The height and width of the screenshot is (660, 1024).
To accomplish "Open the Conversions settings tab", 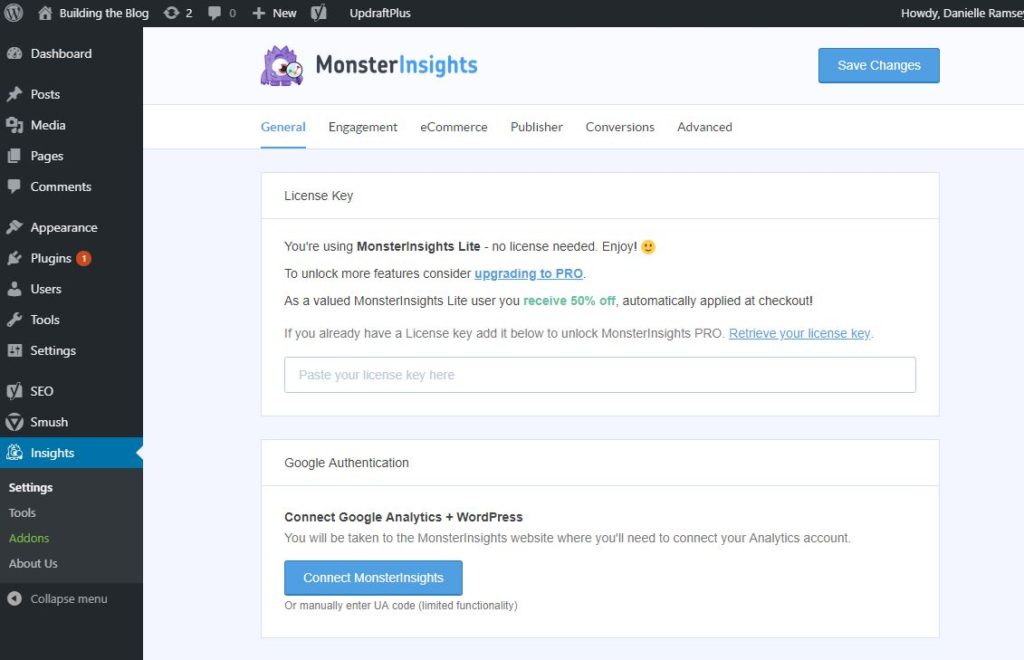I will [x=620, y=127].
